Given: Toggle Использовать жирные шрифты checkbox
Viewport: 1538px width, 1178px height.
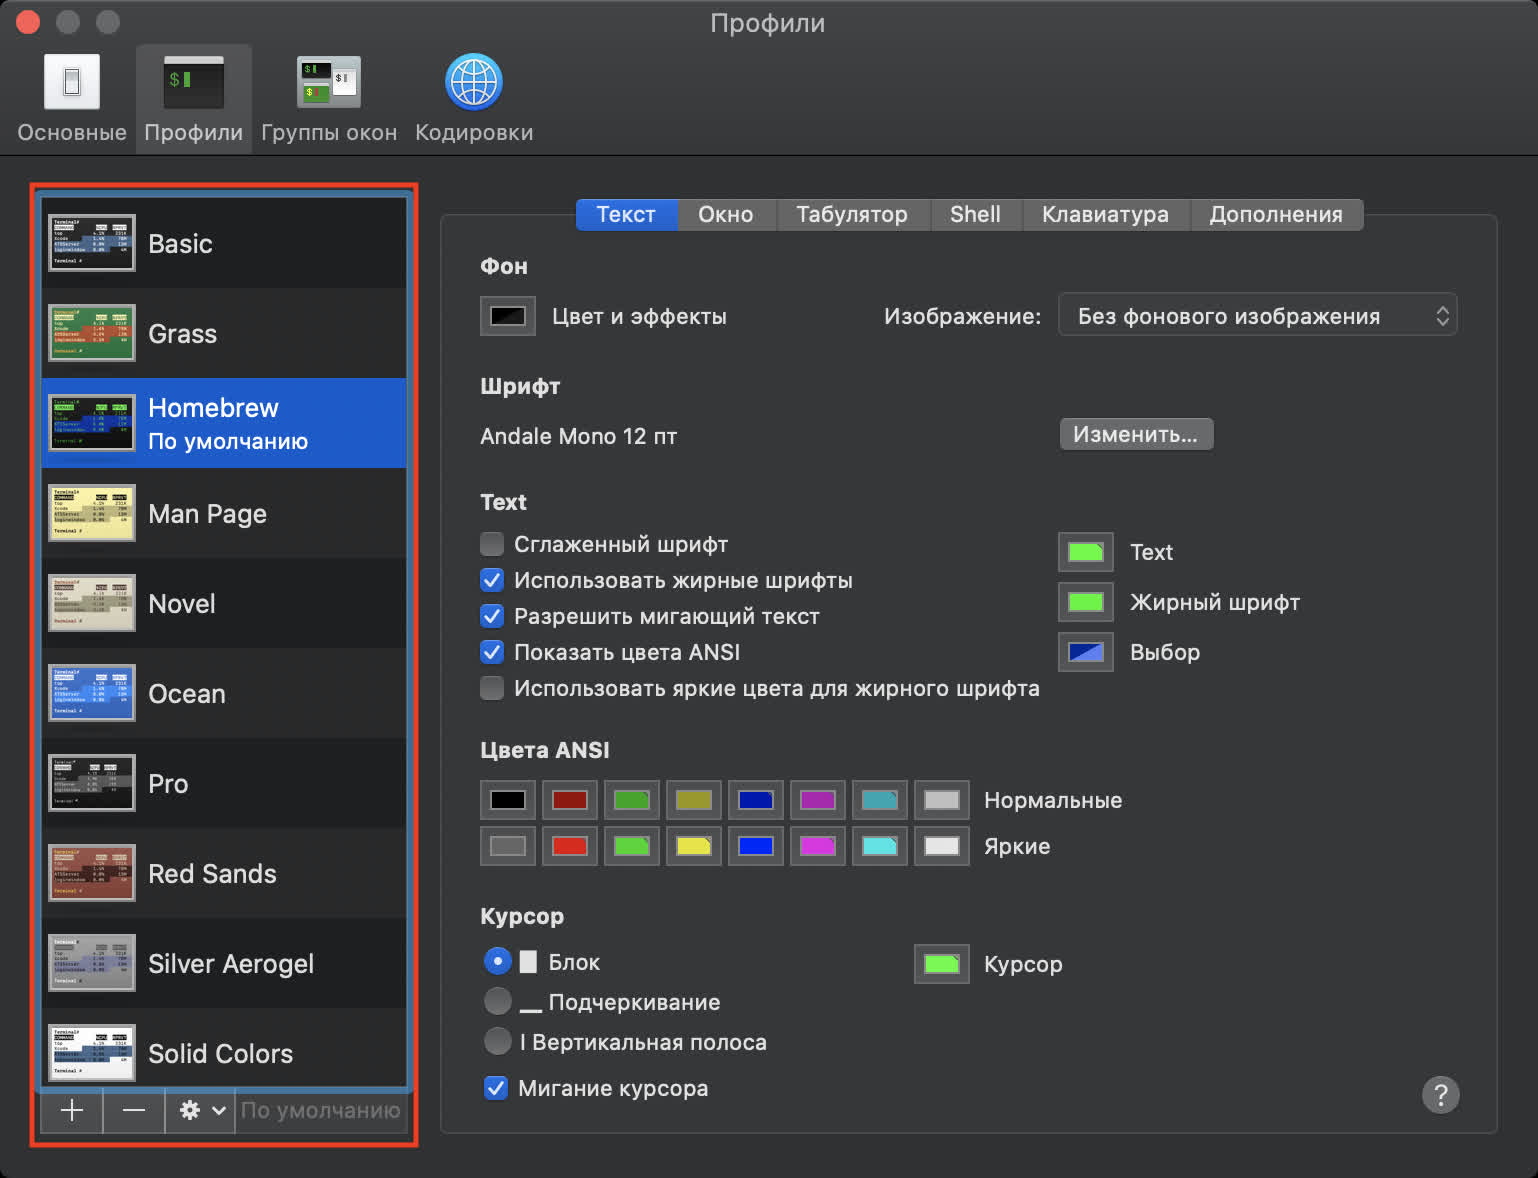Looking at the screenshot, I should pos(492,580).
